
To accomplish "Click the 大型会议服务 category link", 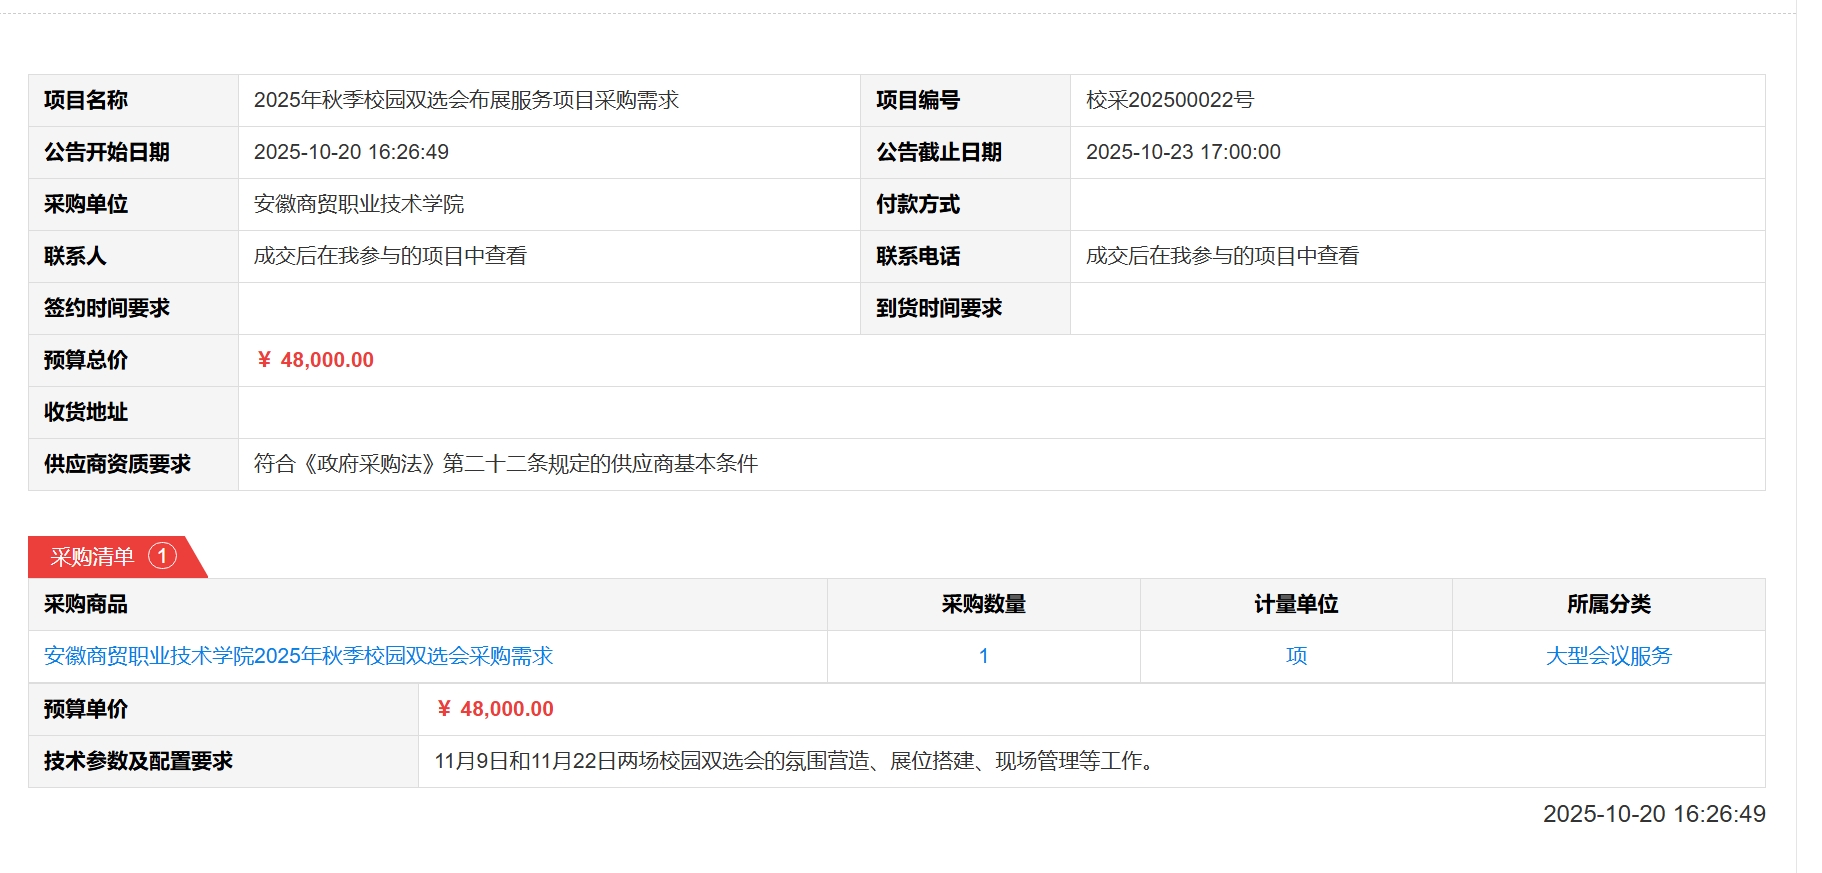I will (x=1608, y=656).
